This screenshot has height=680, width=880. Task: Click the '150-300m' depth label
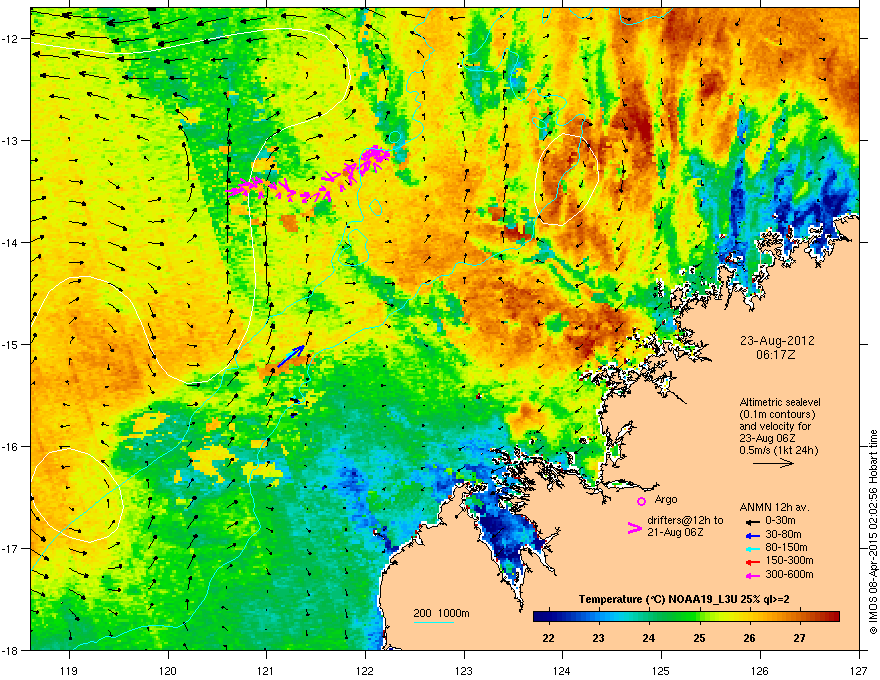[x=789, y=560]
